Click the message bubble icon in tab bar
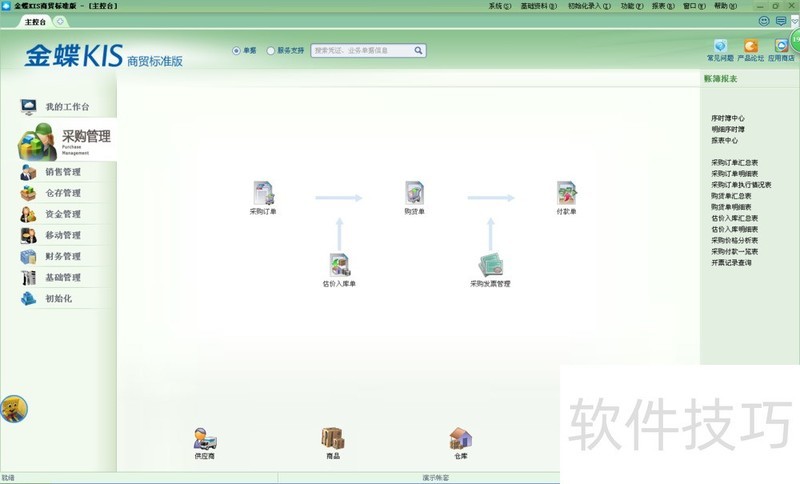The width and height of the screenshot is (800, 484). click(781, 21)
